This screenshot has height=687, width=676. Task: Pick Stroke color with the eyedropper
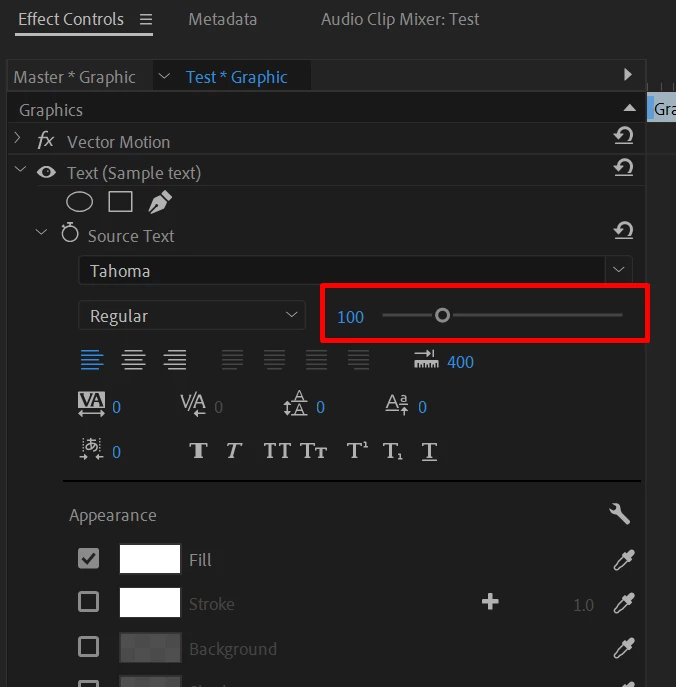(624, 603)
